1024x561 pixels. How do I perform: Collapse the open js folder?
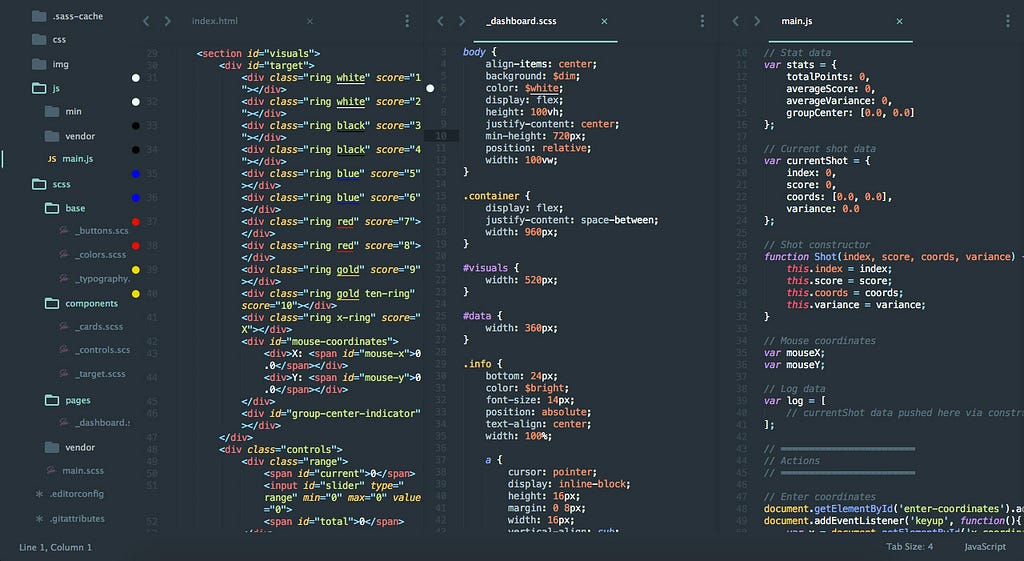point(46,88)
